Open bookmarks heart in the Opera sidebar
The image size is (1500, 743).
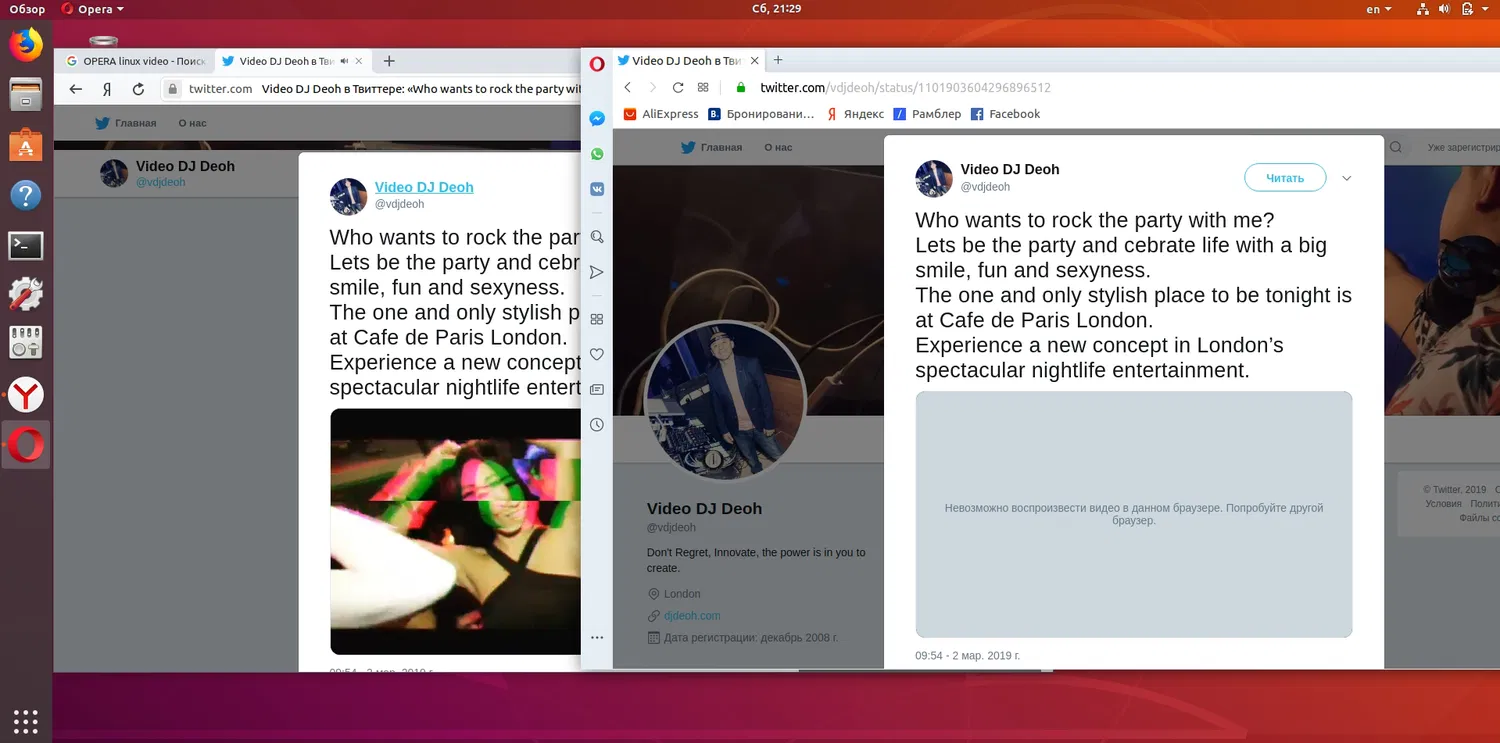tap(597, 354)
